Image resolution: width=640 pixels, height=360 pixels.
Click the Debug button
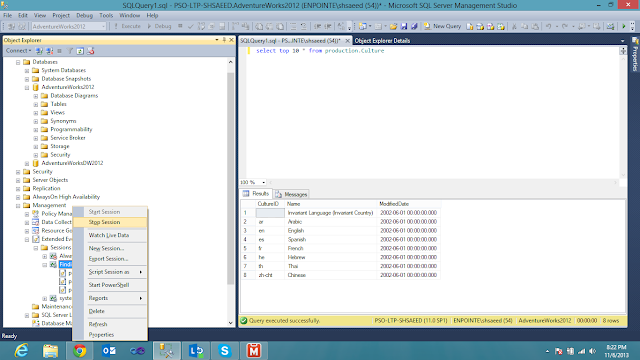[159, 26]
